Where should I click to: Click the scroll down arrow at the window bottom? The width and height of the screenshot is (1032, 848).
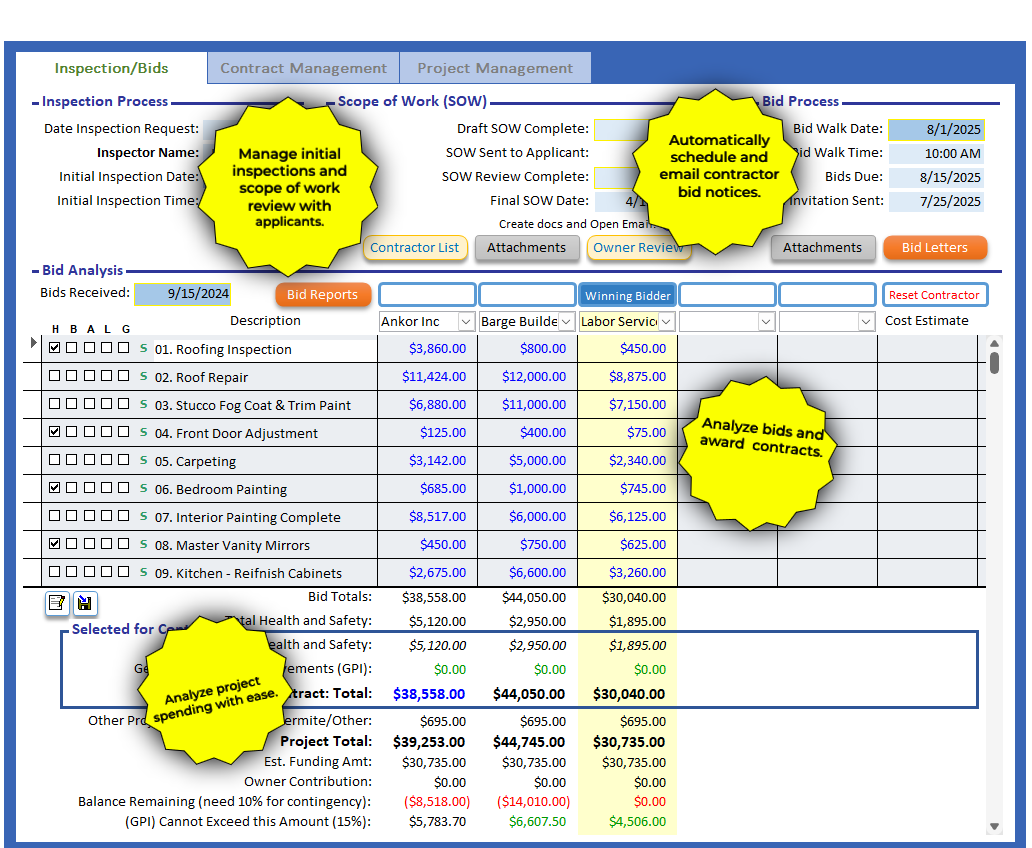click(x=994, y=827)
